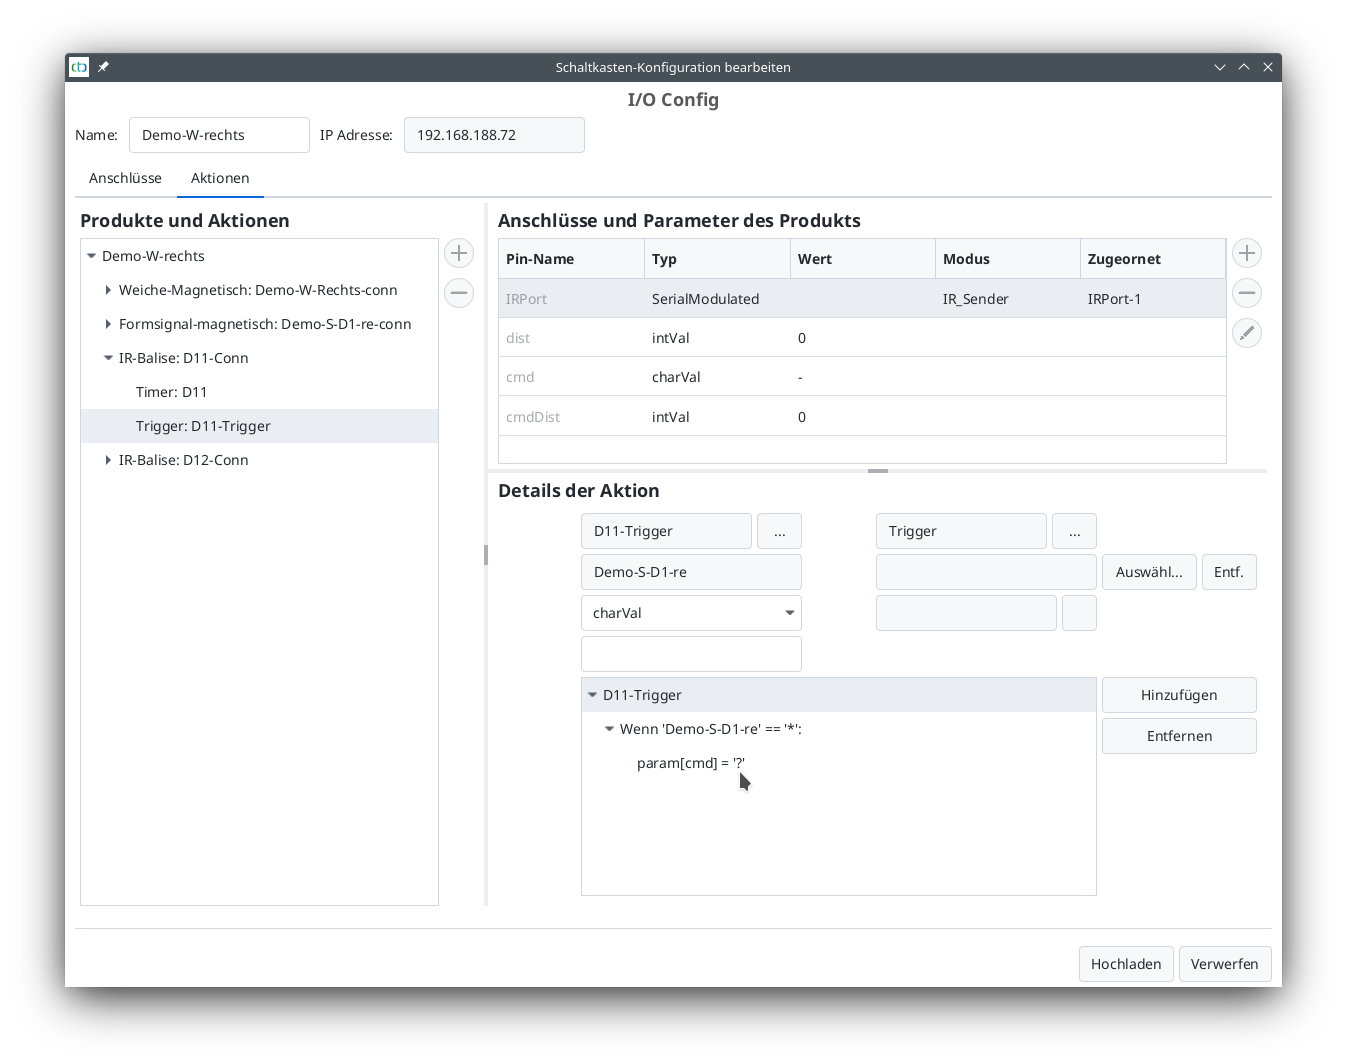Add a new product using the plus icon
Screen dimensions: 1347x1064
(459, 253)
